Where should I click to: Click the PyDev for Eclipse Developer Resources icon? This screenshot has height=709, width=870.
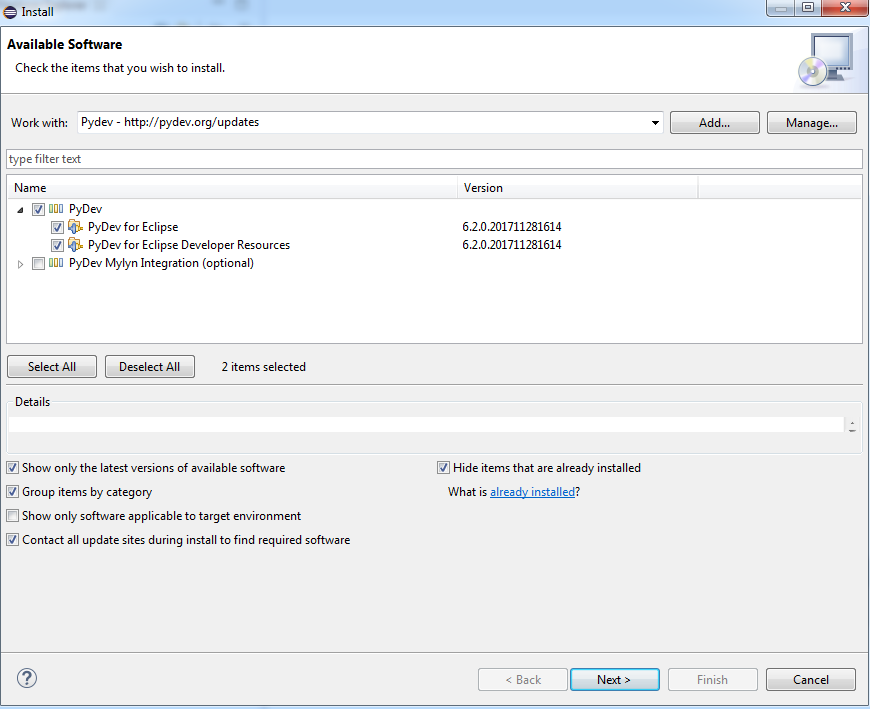(75, 245)
